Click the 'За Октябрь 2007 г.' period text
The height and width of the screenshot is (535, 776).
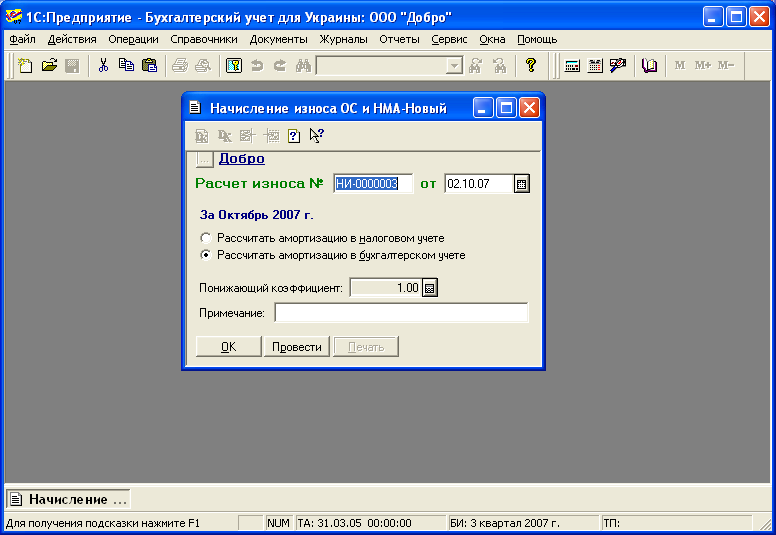point(256,215)
